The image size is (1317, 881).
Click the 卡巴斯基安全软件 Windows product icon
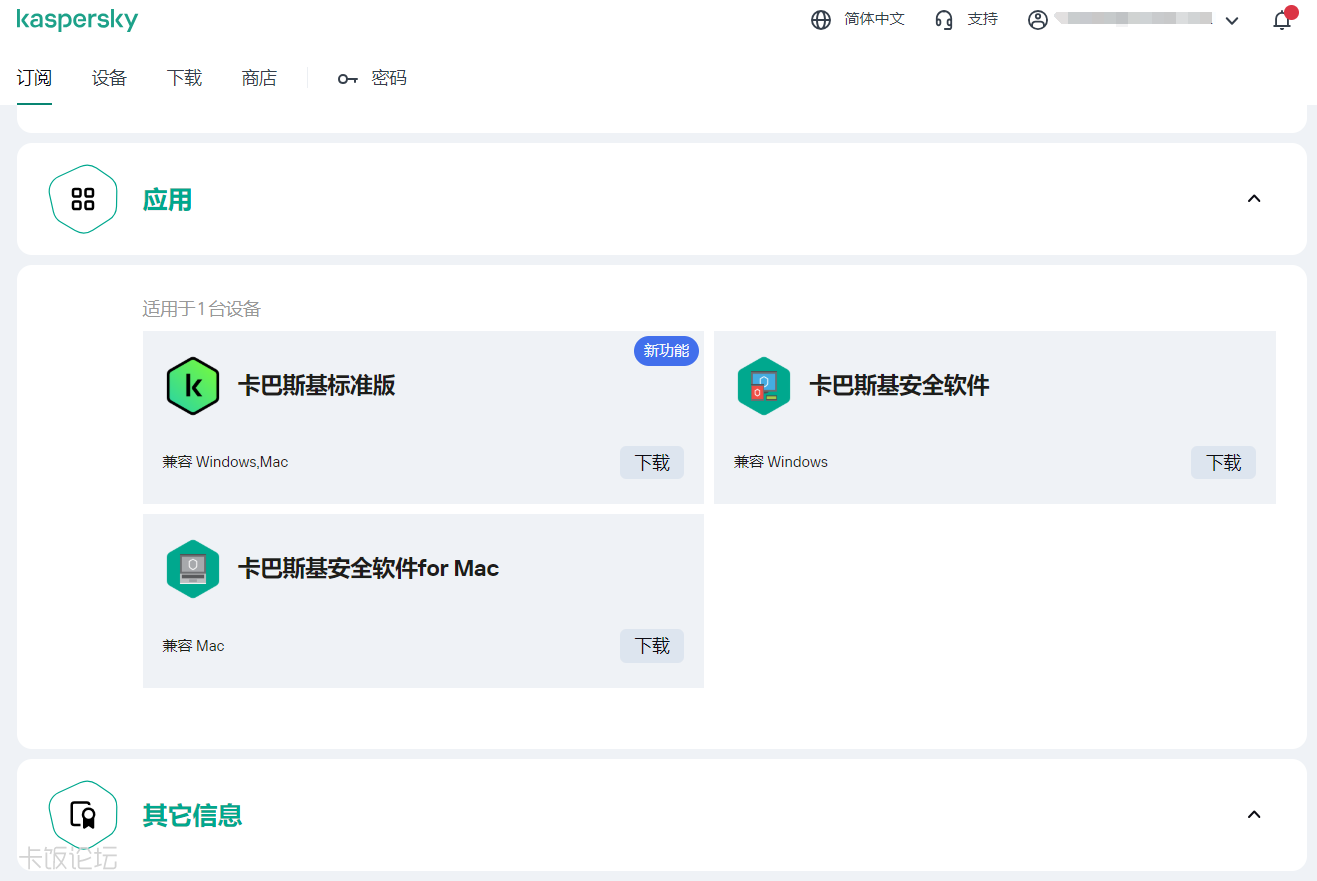tap(764, 386)
